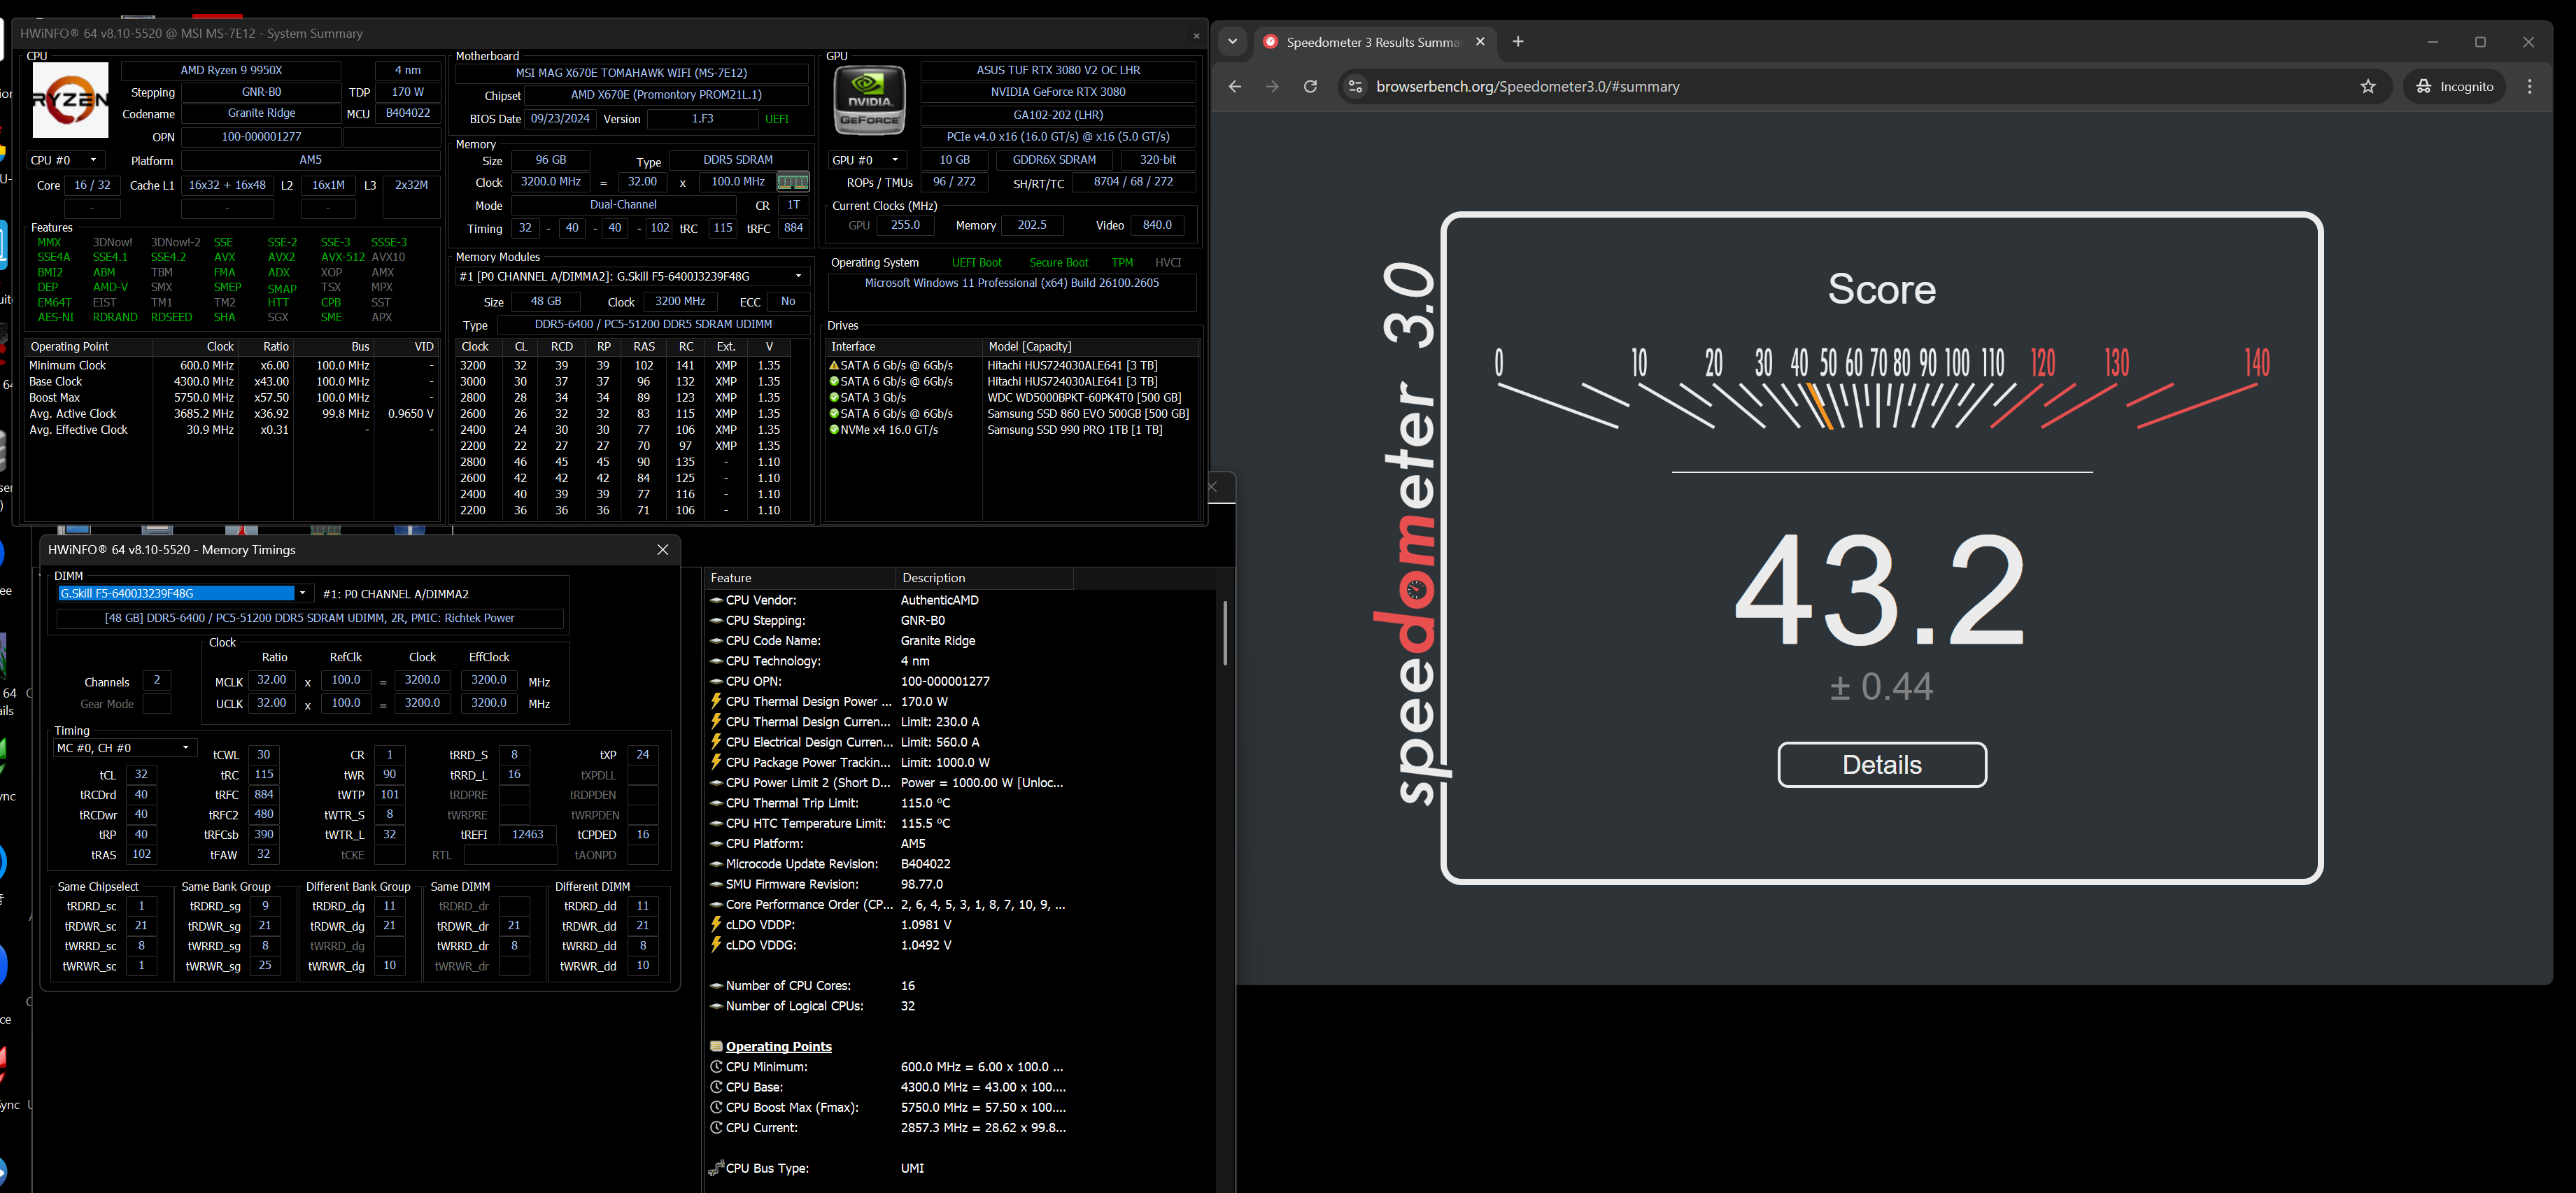Select WDC WD5000BPKT-60PK4T0 drive entry
This screenshot has width=2576, height=1193.
1010,398
